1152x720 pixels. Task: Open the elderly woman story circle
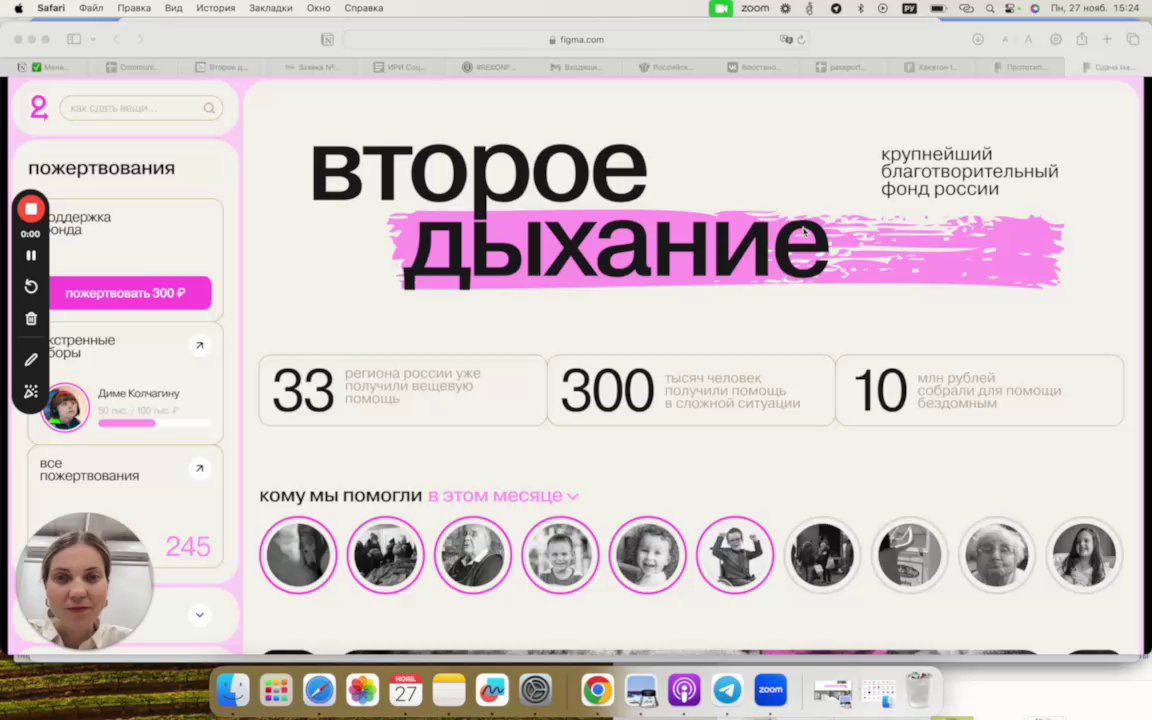997,555
